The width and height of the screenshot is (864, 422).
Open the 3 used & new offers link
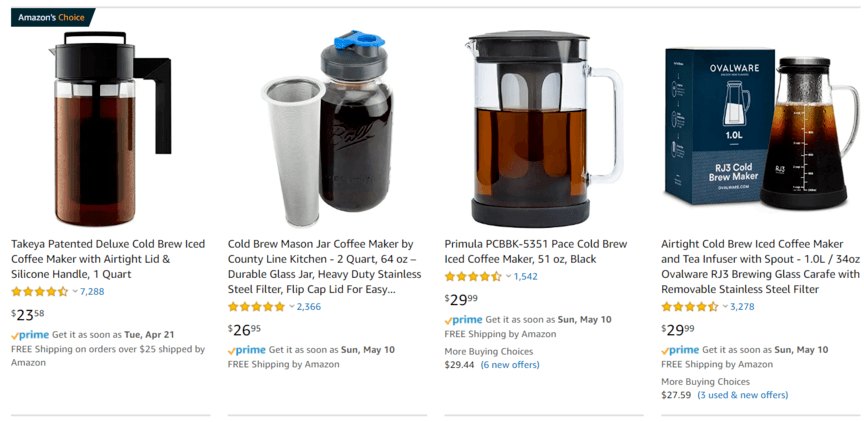(743, 395)
